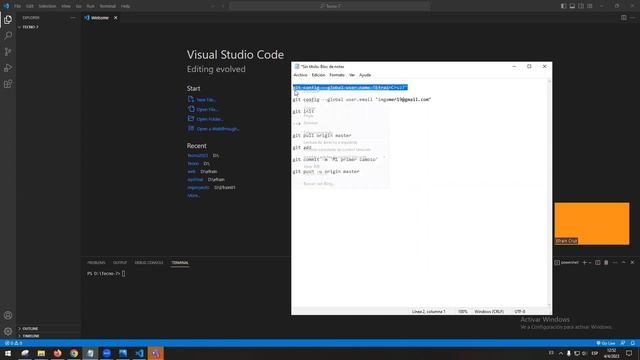Open the Extensions view
Image resolution: width=640 pixels, height=360 pixels.
coord(8,84)
